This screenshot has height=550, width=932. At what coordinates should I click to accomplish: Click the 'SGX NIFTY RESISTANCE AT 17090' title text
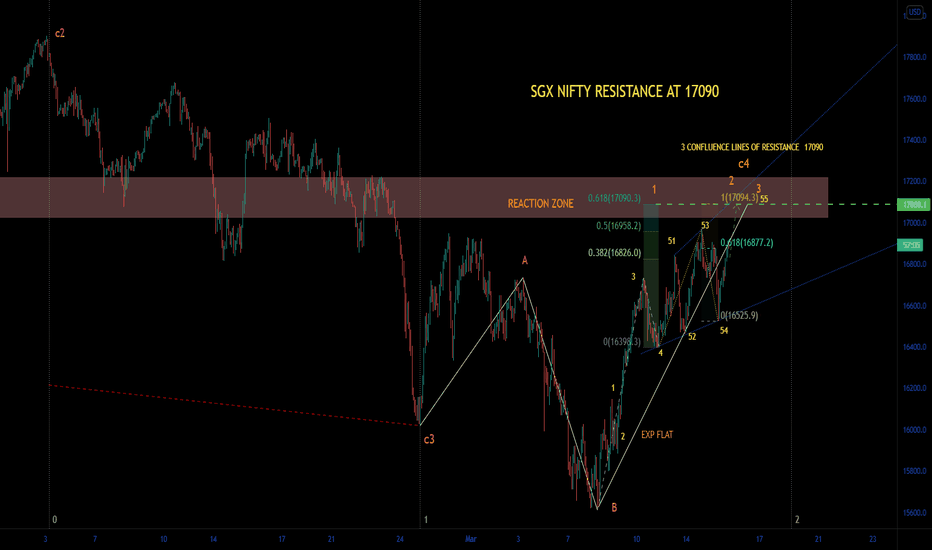(x=625, y=92)
